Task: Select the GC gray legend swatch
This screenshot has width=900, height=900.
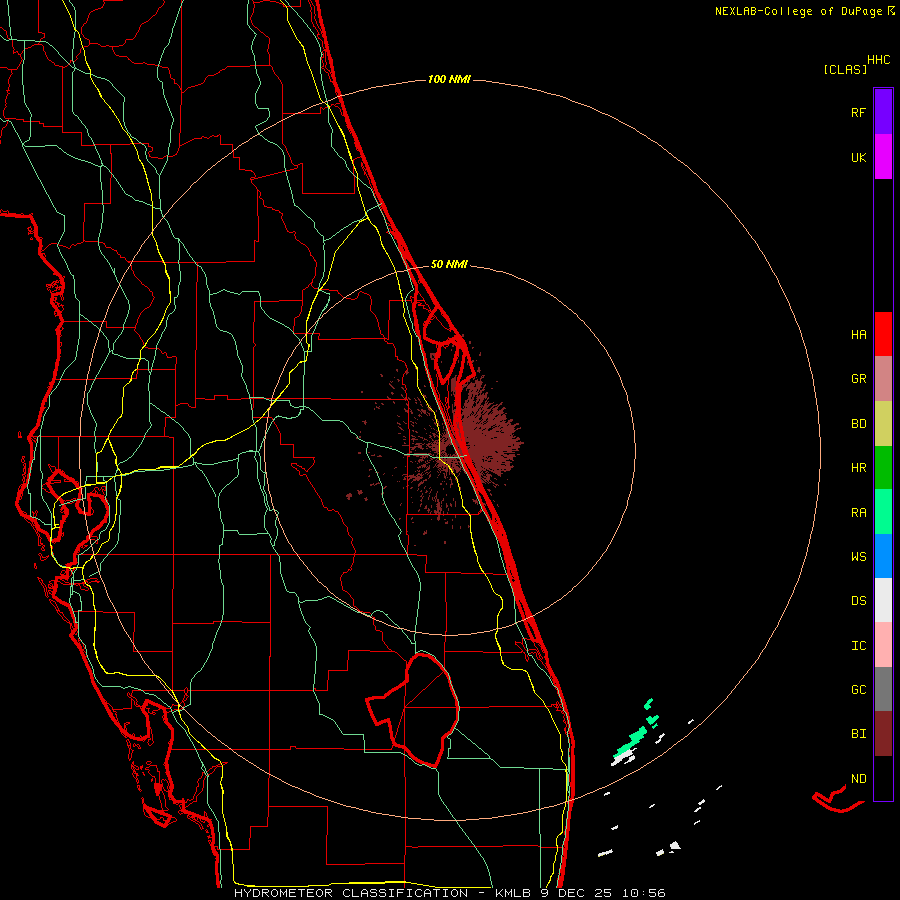Action: (883, 689)
